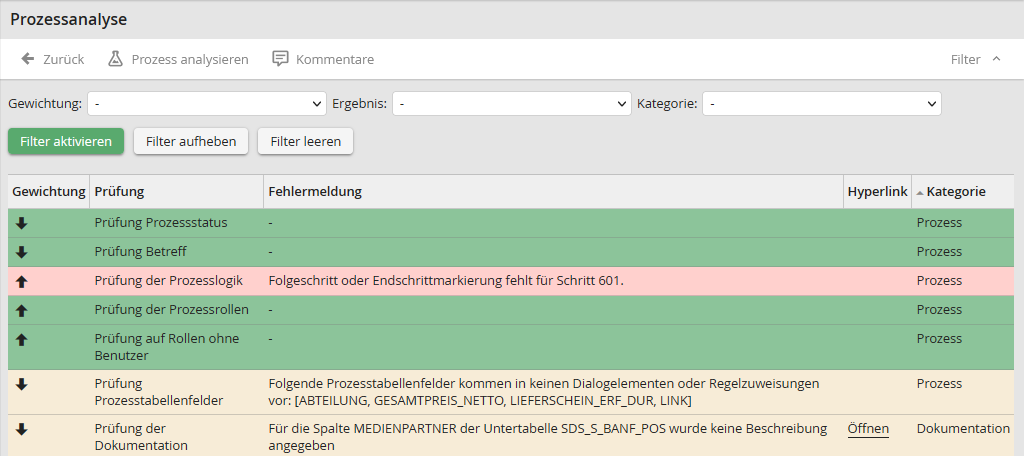Sort the table by the Kategorie column header
This screenshot has width=1024, height=456.
coord(955,191)
